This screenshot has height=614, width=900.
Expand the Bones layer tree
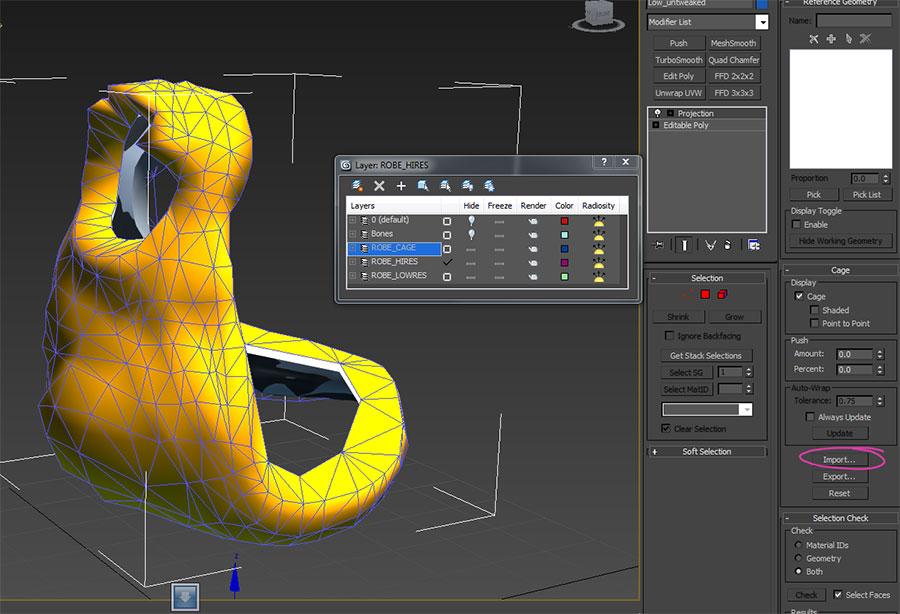(352, 234)
